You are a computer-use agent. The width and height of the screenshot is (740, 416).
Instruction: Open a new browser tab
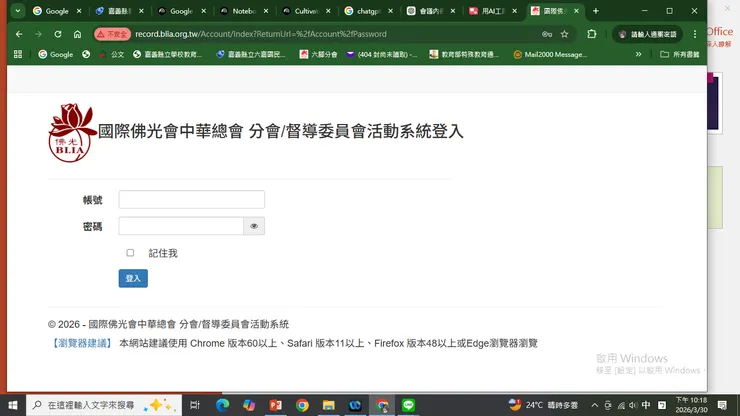coord(596,11)
